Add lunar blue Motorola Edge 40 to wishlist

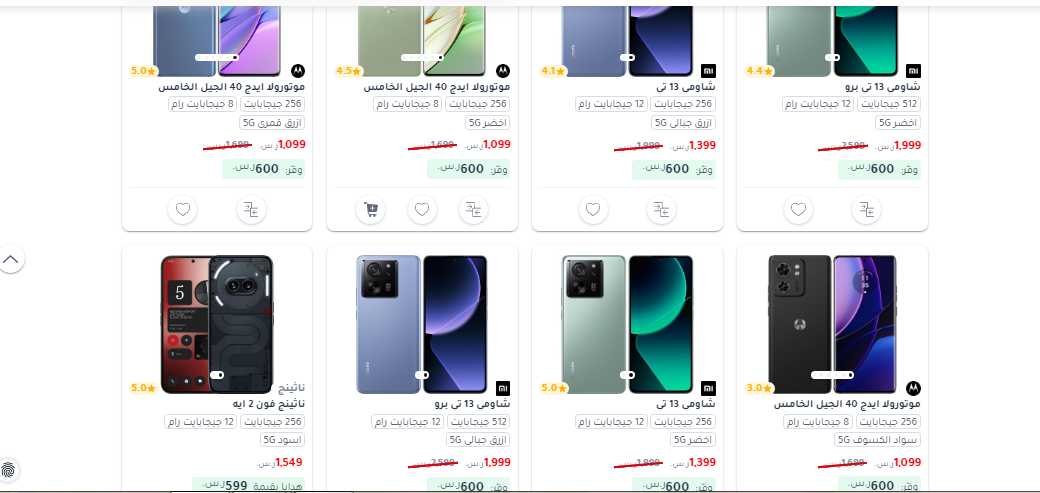click(x=182, y=210)
